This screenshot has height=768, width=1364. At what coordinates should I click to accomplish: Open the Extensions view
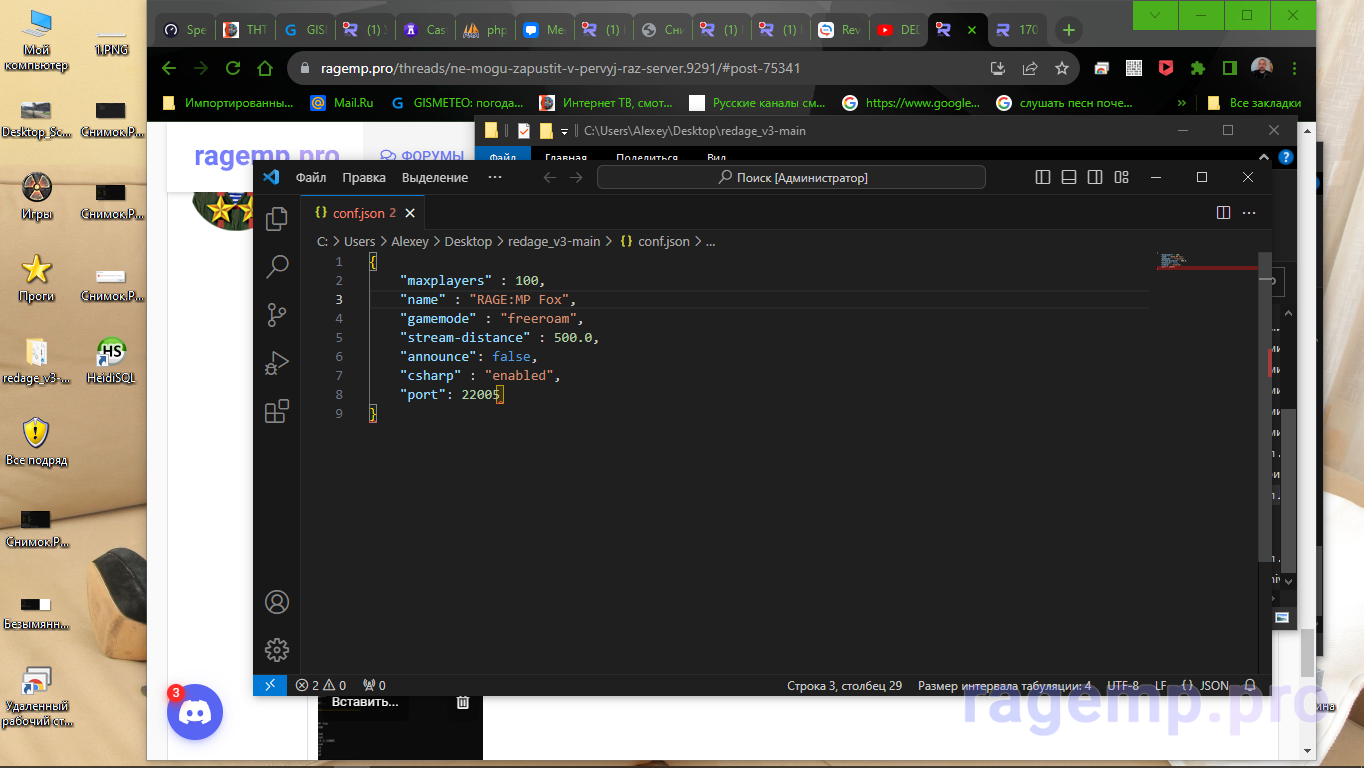(x=276, y=410)
